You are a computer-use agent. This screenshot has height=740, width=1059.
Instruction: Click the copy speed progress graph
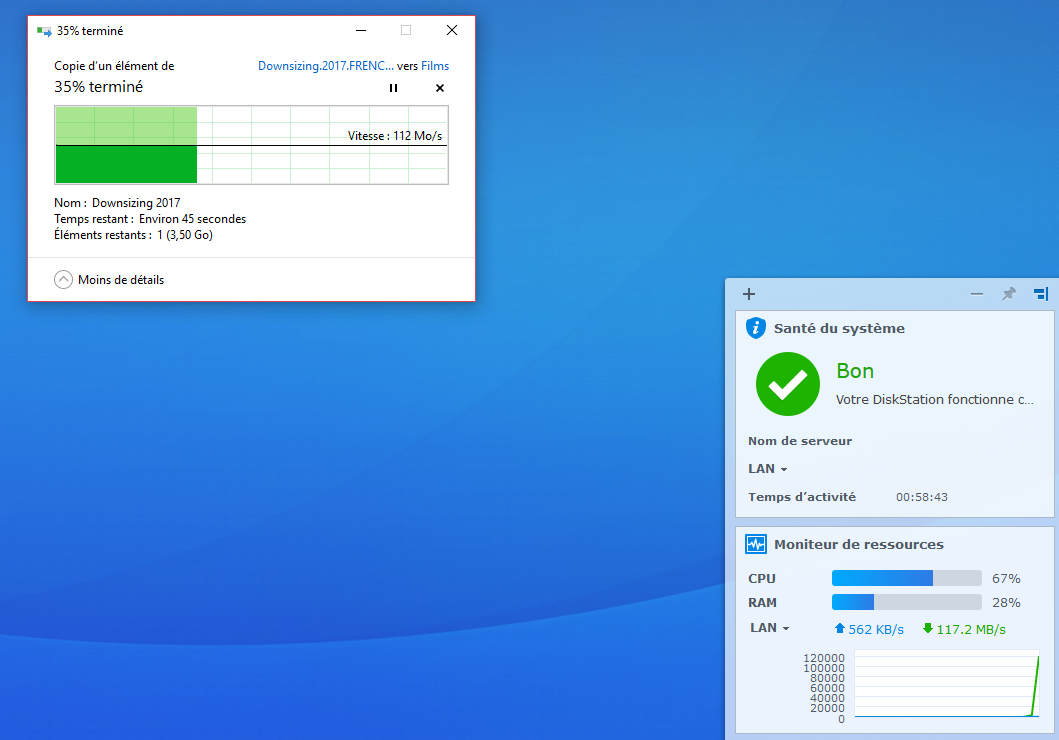pyautogui.click(x=251, y=145)
